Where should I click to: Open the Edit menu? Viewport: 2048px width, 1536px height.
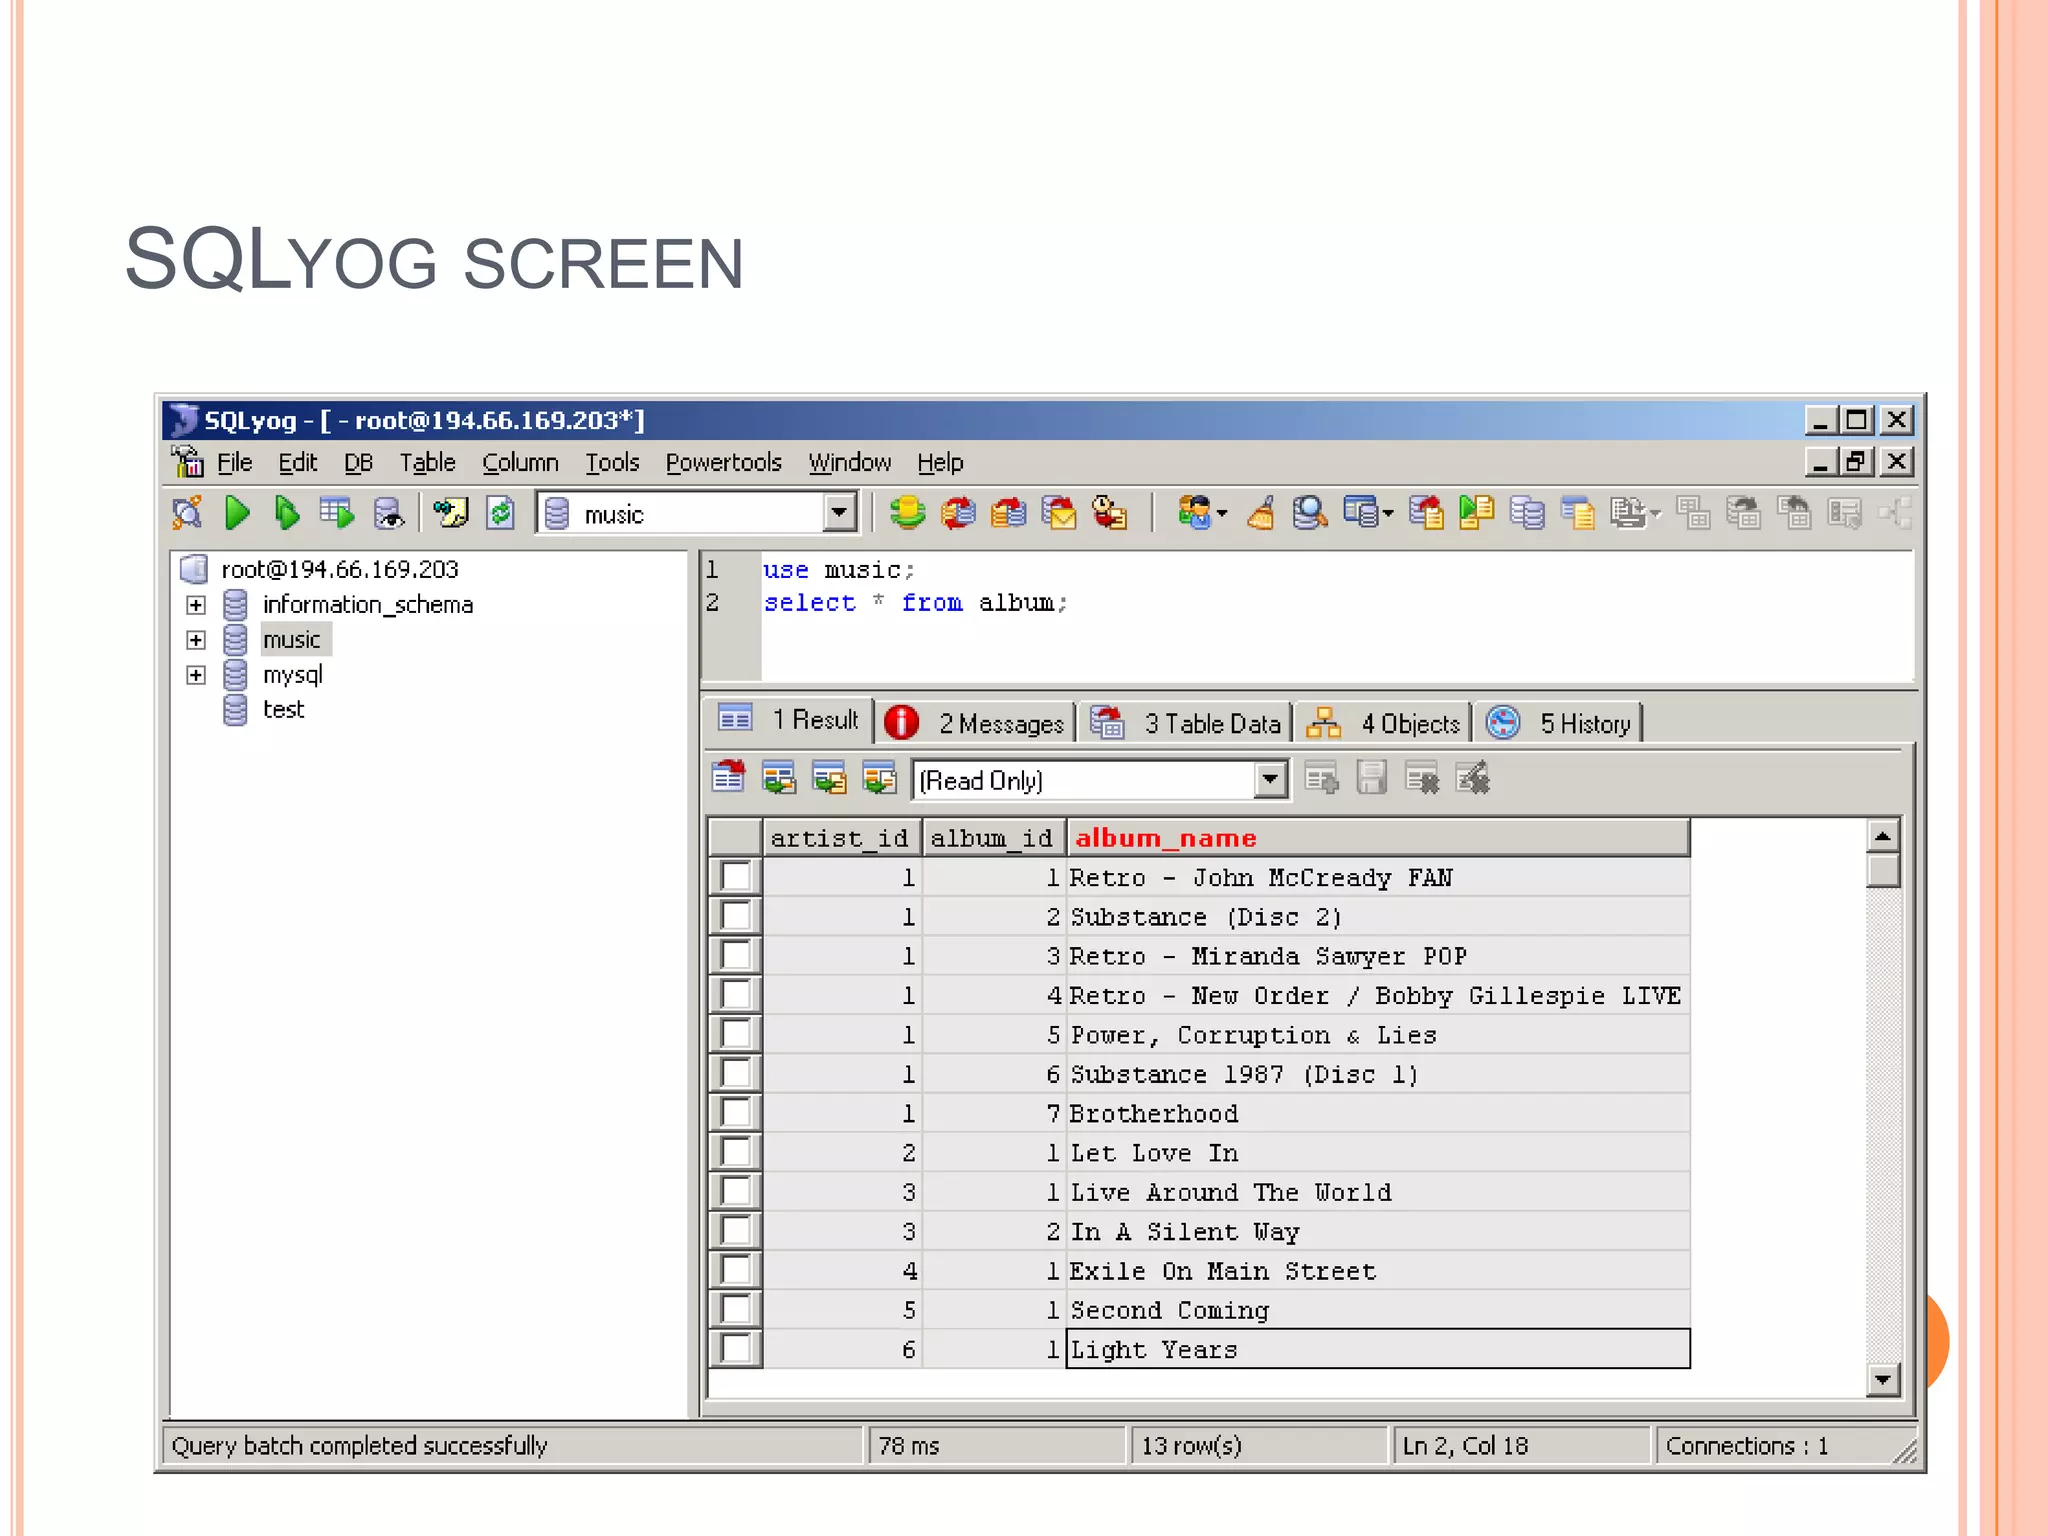click(297, 463)
